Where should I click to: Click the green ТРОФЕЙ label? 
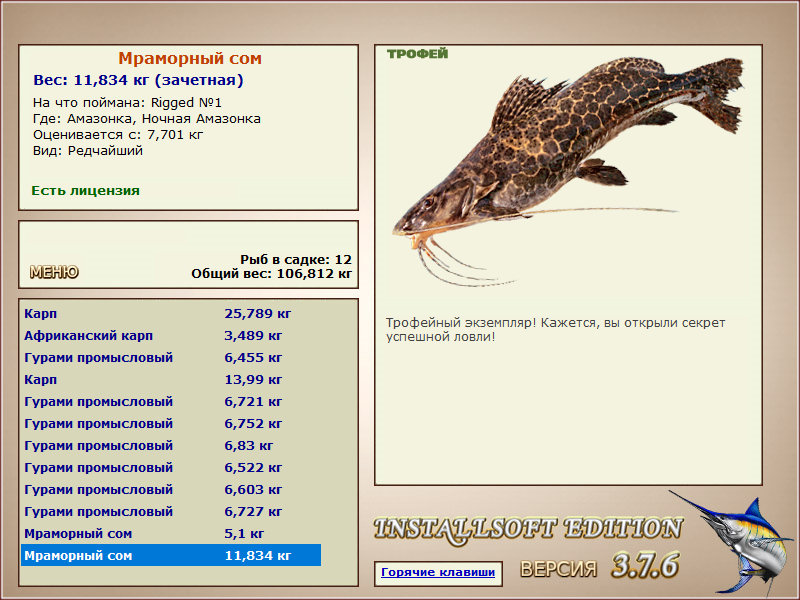(417, 54)
